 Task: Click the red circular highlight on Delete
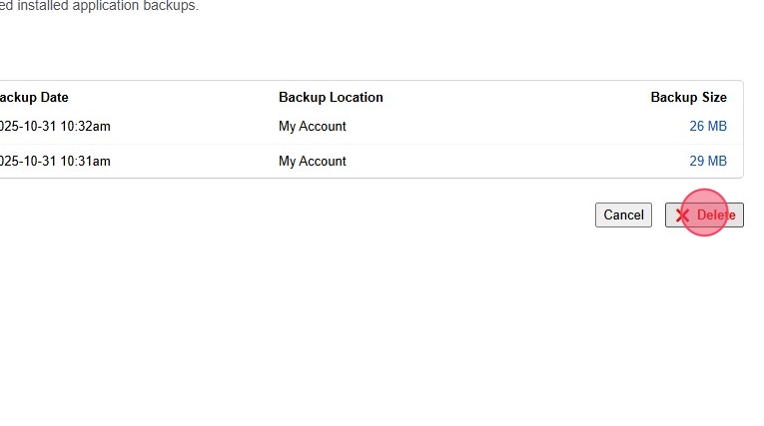[703, 213]
